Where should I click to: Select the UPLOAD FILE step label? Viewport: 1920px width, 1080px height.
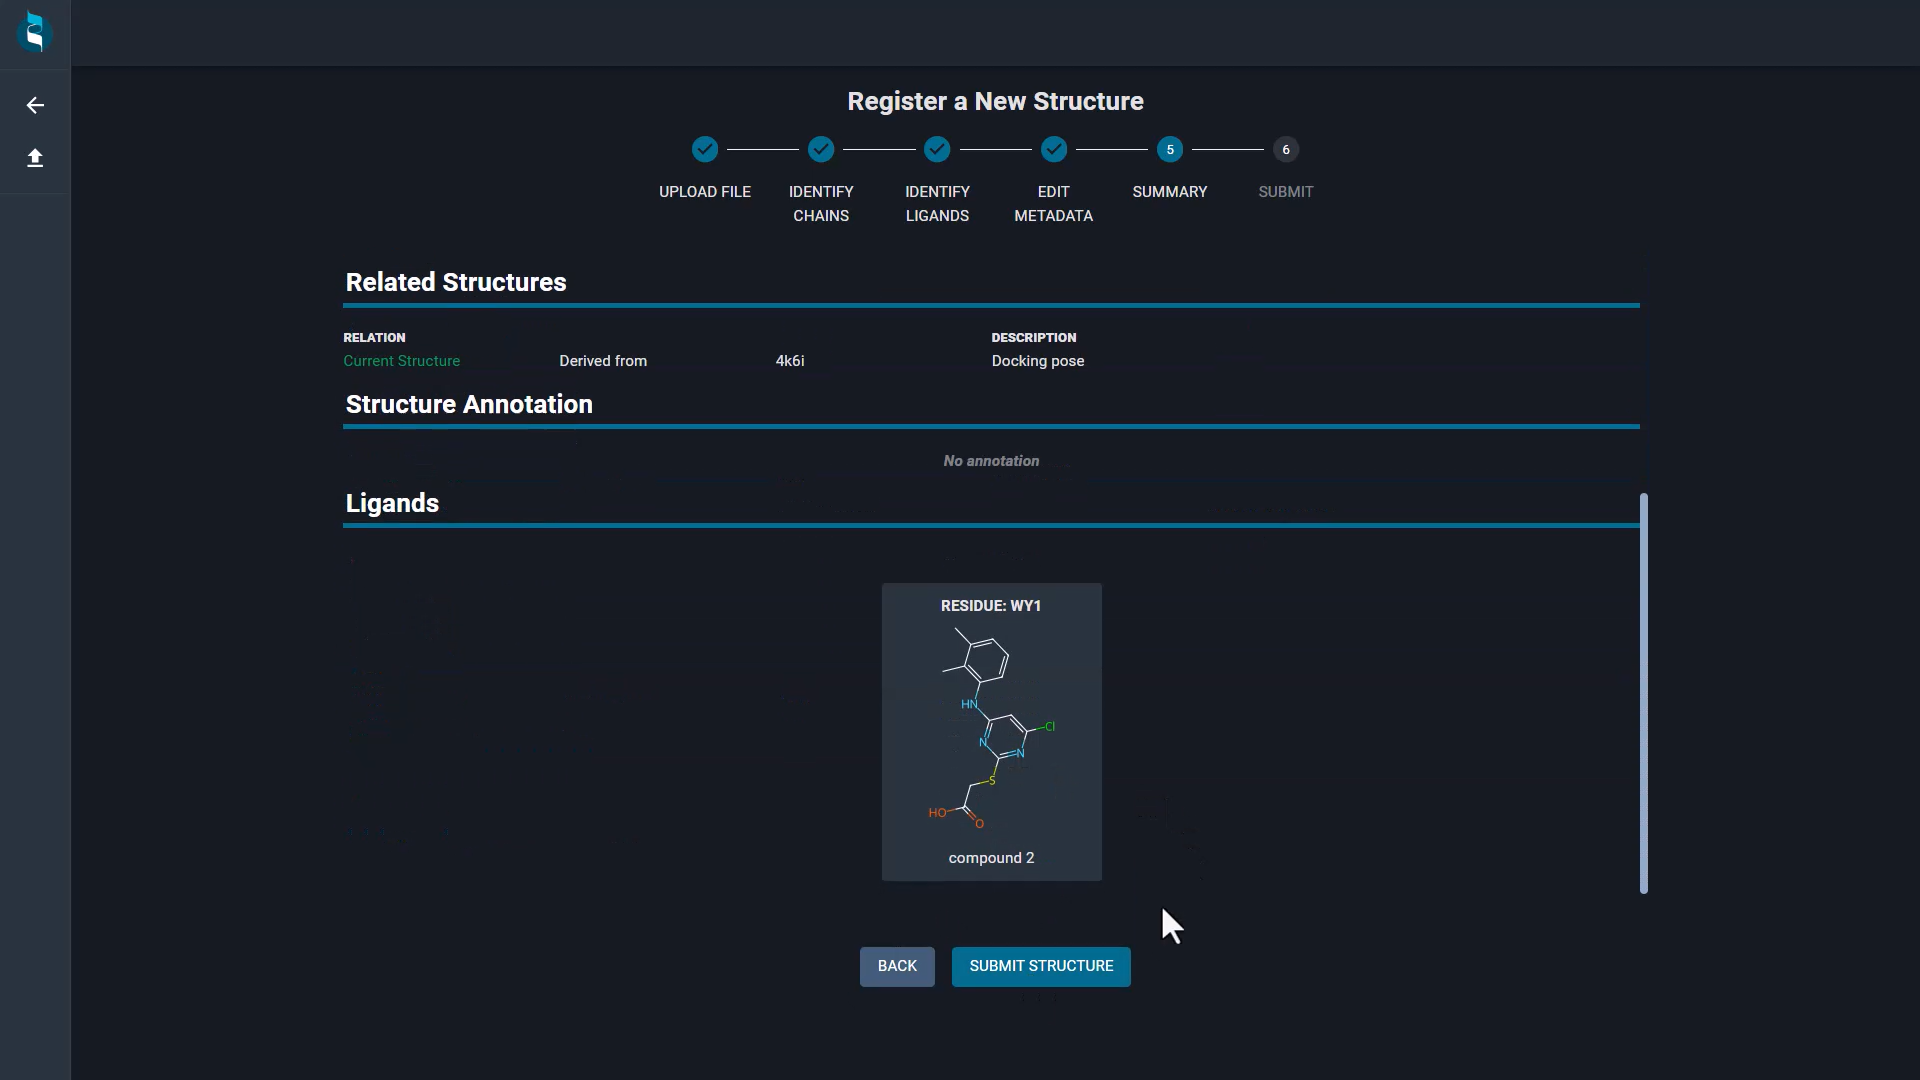point(705,192)
